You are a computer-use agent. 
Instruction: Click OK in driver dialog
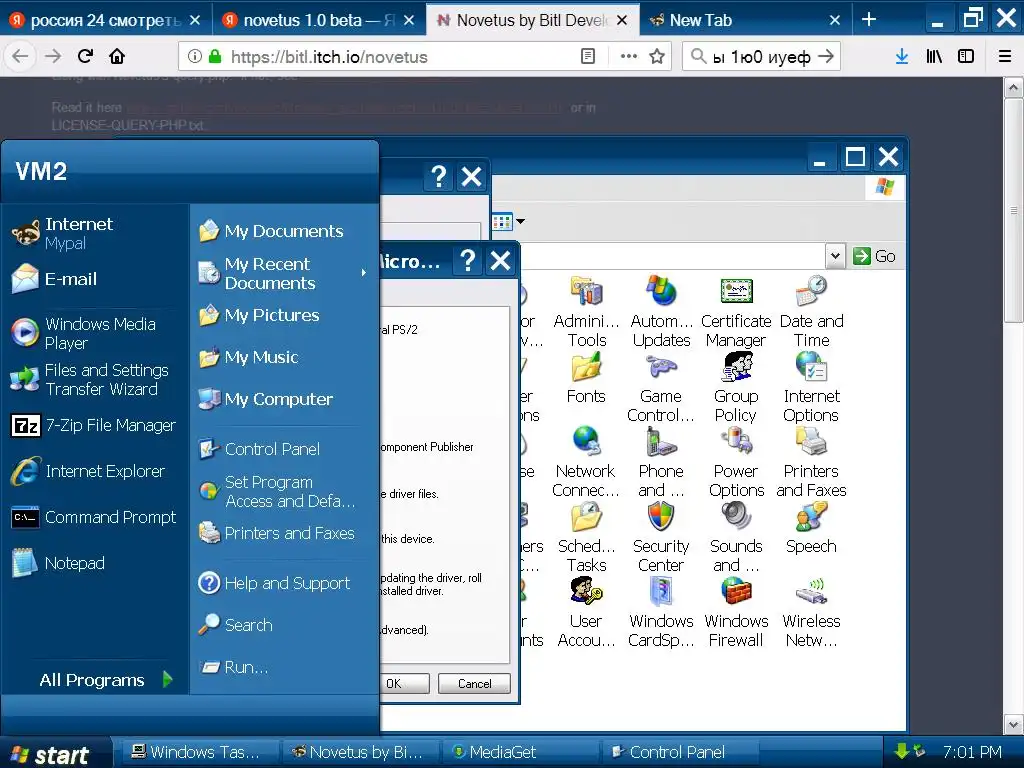point(404,684)
